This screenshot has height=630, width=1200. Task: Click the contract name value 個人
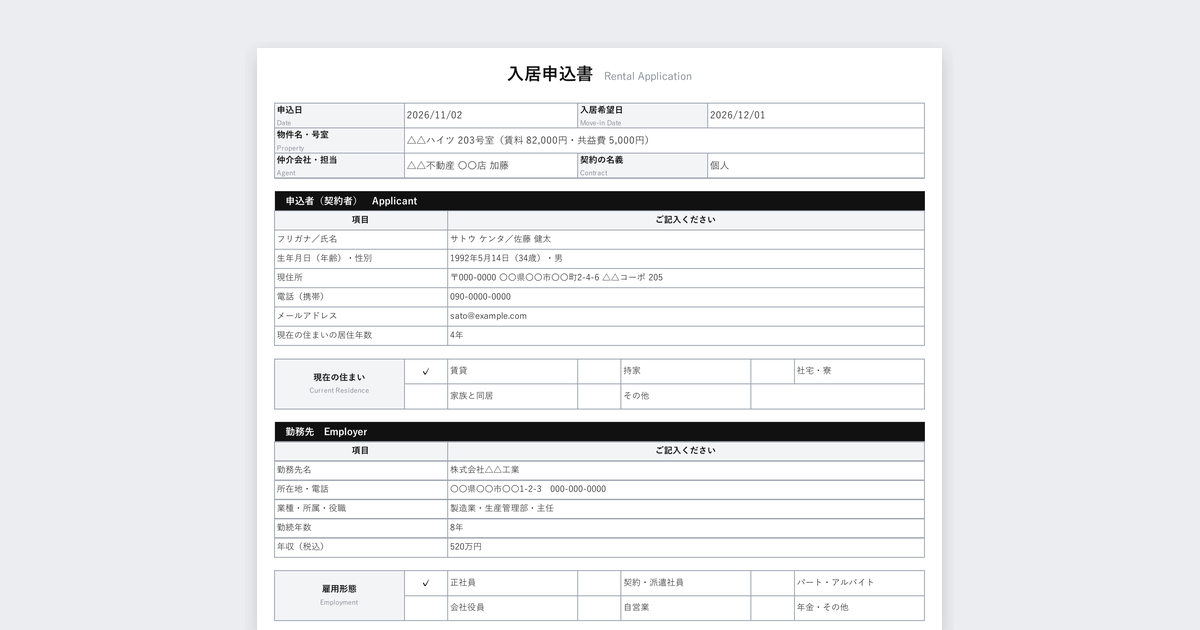(x=816, y=166)
